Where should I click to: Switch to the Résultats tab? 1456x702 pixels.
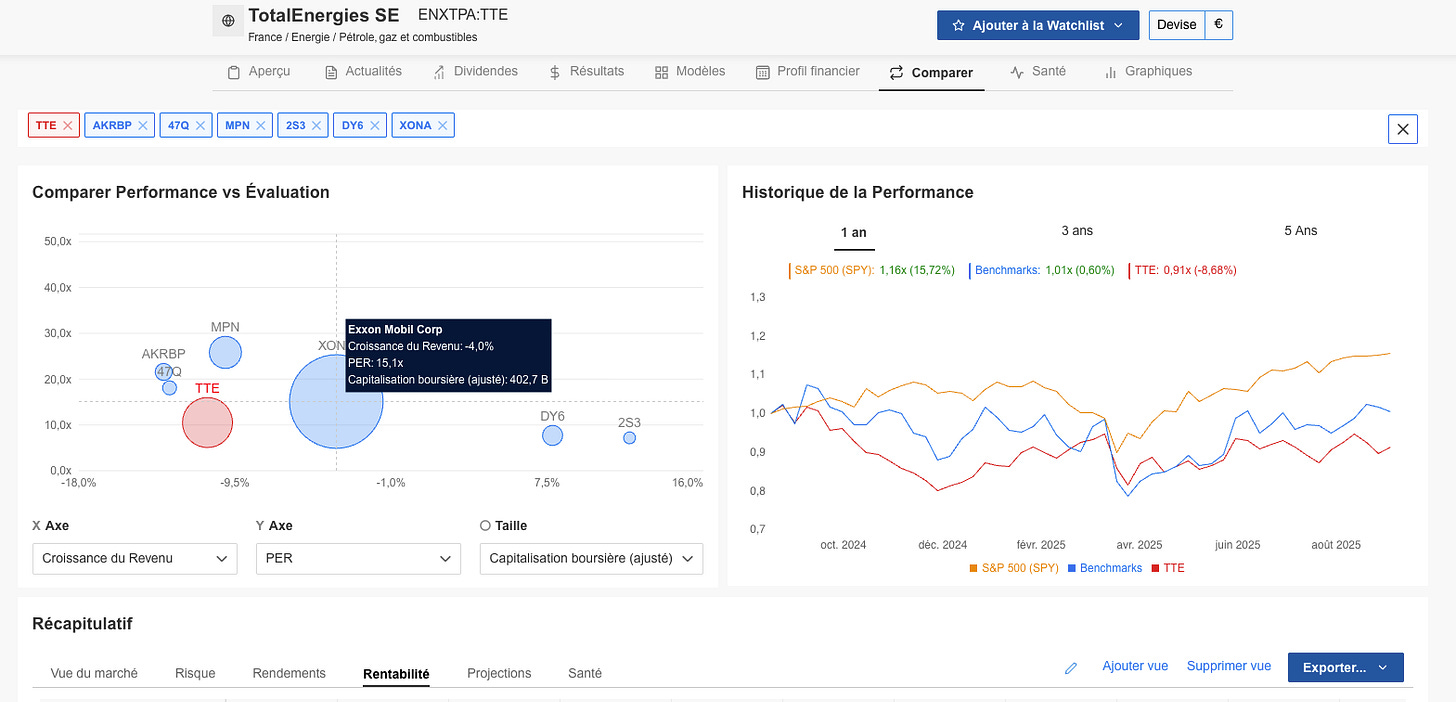pyautogui.click(x=586, y=72)
